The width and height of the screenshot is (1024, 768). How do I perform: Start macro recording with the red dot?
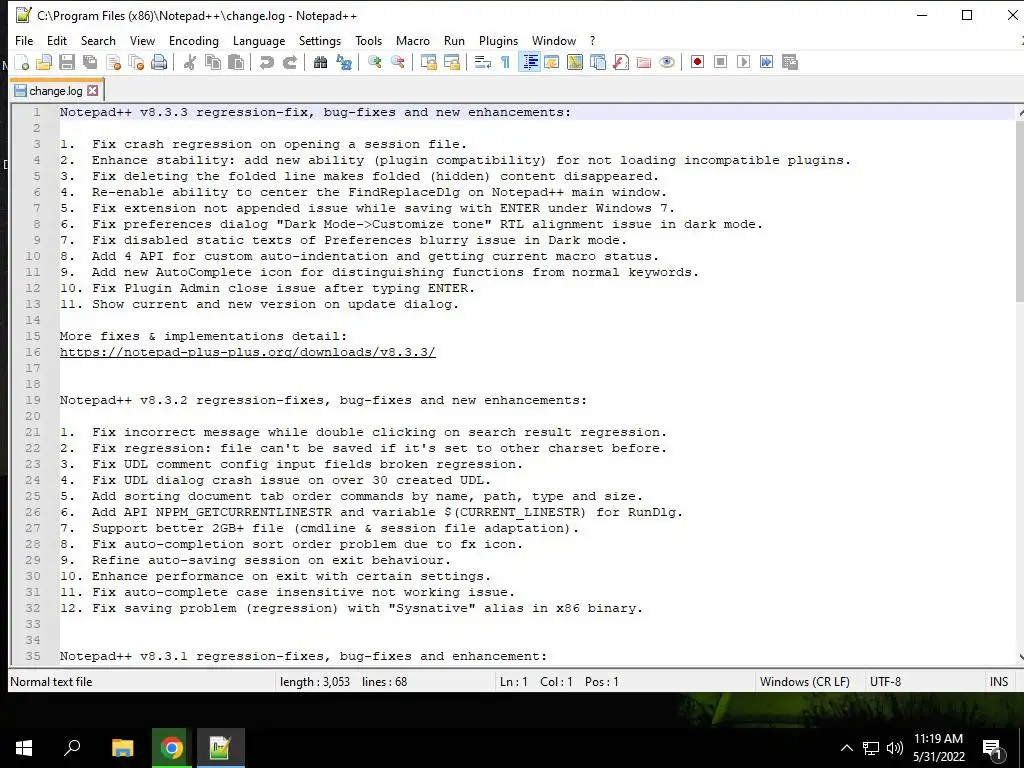pyautogui.click(x=697, y=62)
